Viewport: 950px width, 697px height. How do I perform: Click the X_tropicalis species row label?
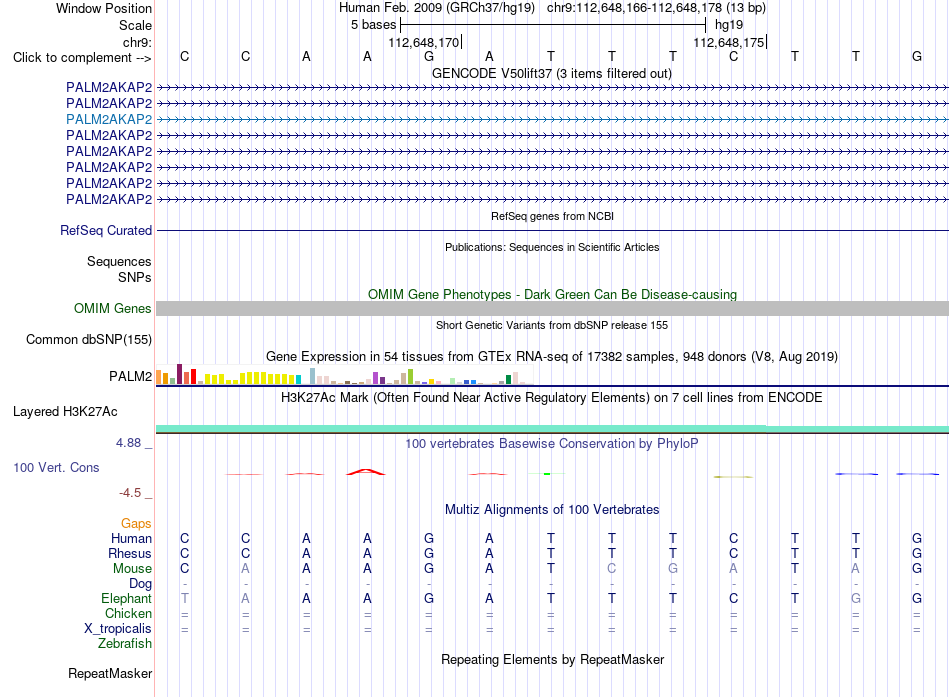tap(118, 629)
